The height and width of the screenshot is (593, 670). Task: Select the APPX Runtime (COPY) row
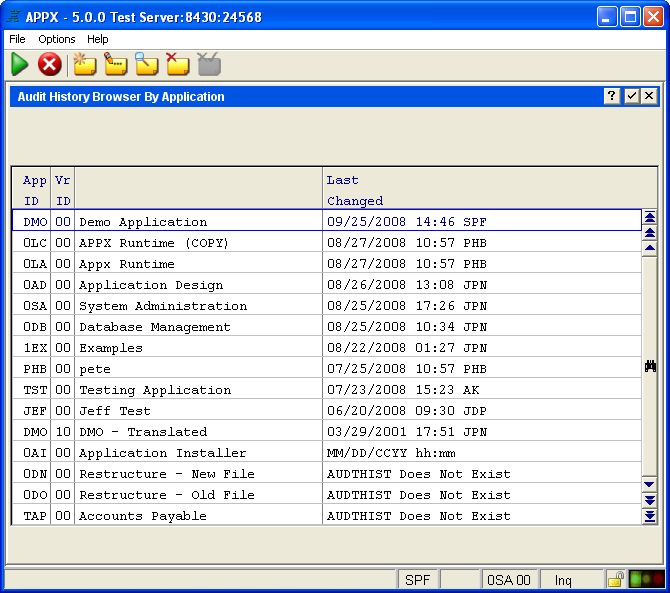327,242
